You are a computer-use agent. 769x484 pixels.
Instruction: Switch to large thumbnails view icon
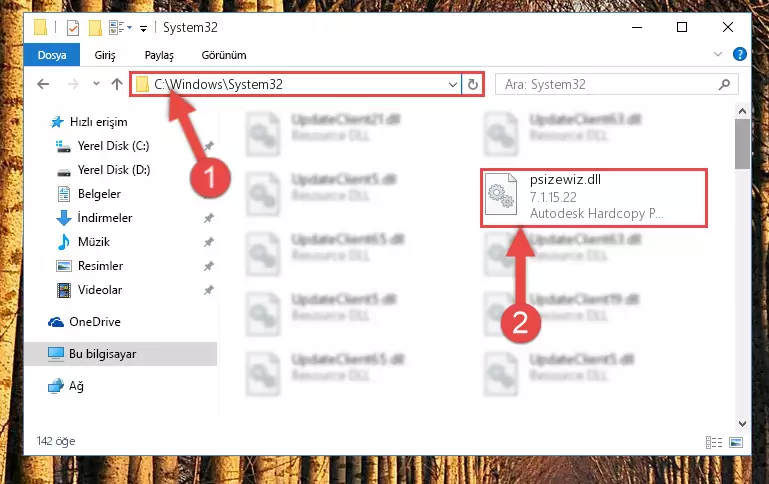pos(736,442)
